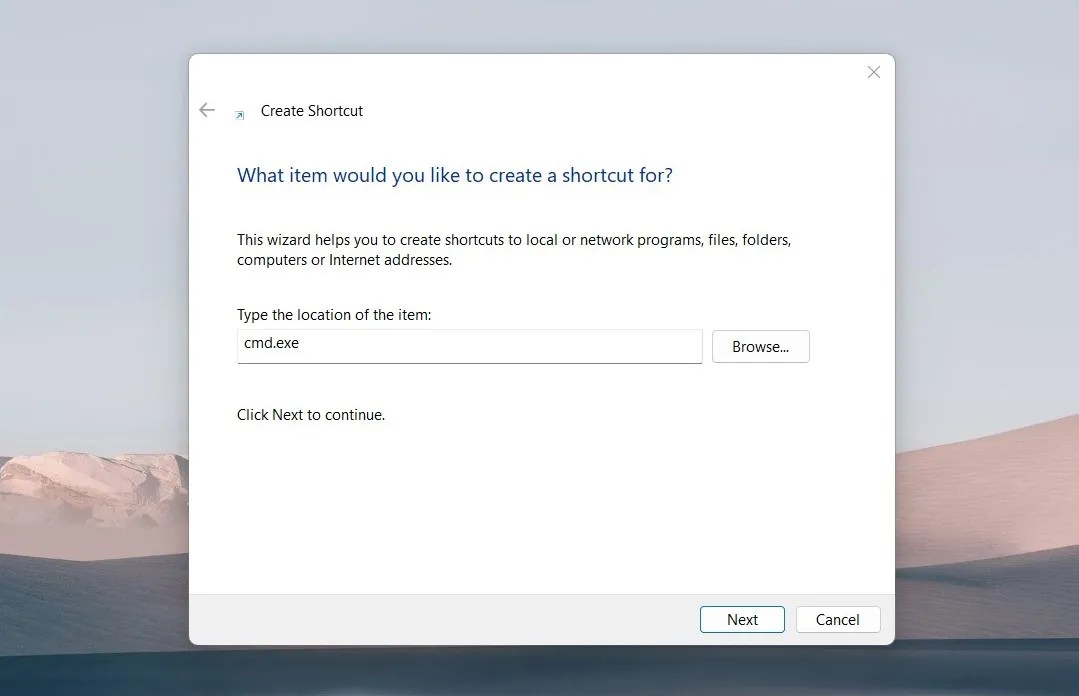Screen dimensions: 1079x696
Task: Click the back arrow in the wizard
Action: coord(206,110)
